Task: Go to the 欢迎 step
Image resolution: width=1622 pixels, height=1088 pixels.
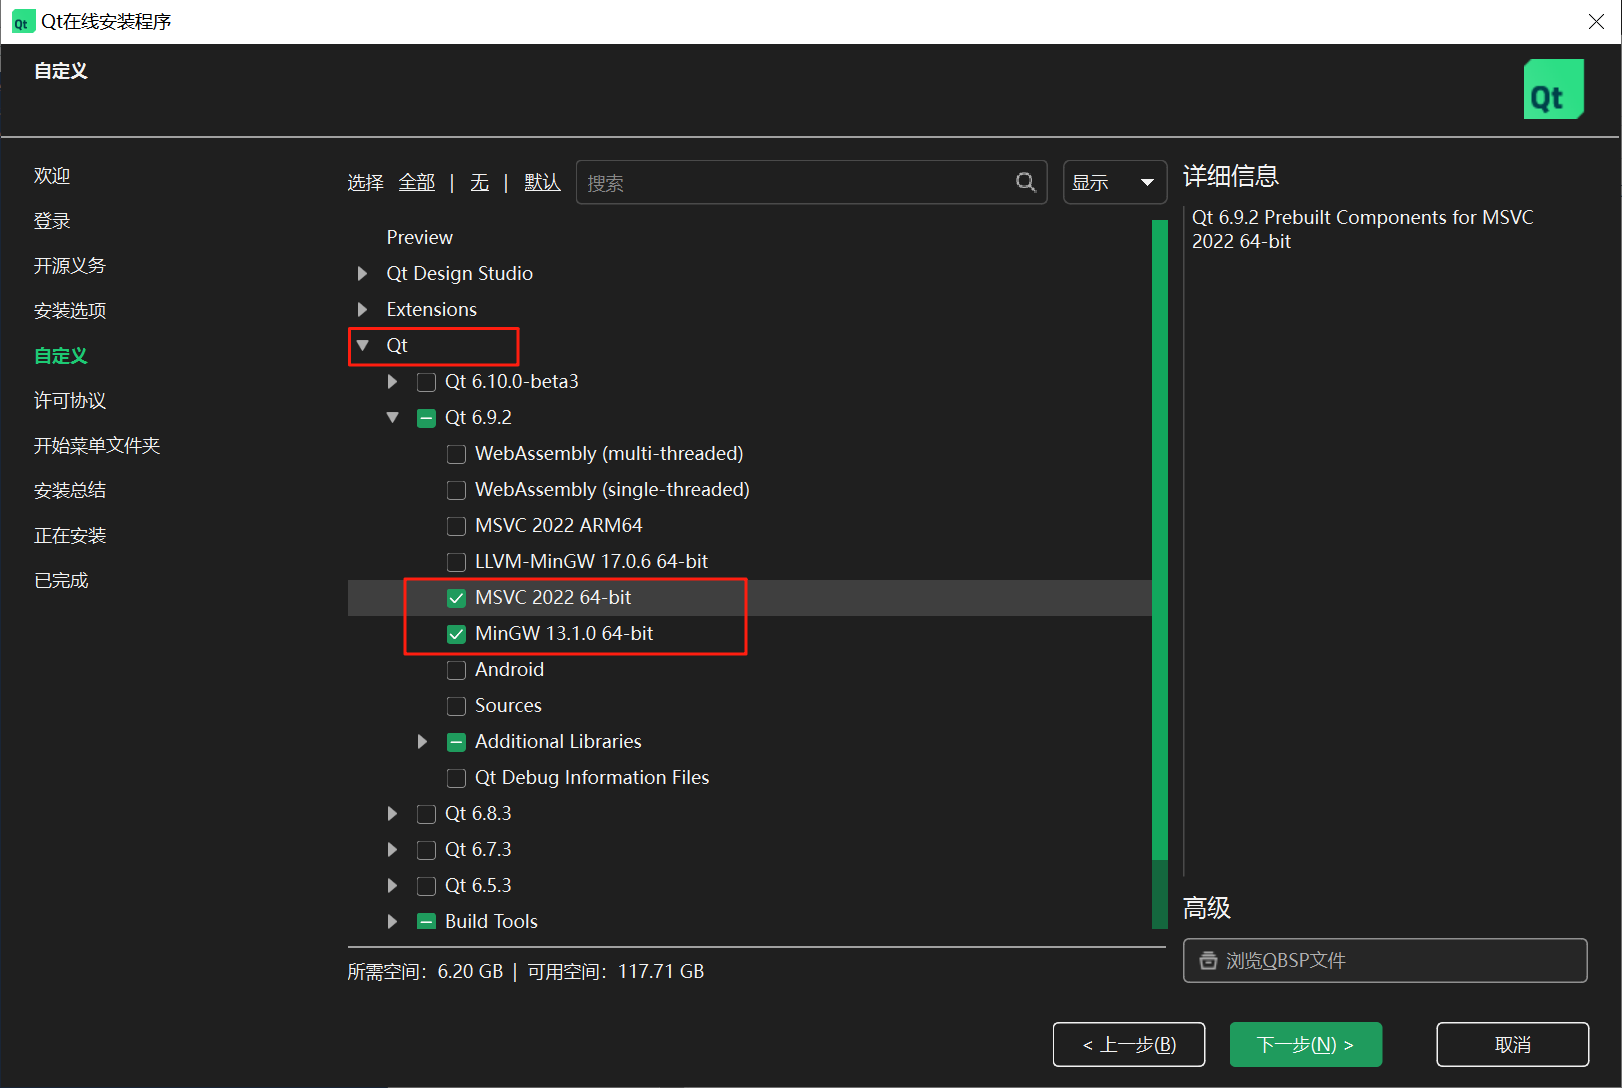Action: tap(52, 176)
